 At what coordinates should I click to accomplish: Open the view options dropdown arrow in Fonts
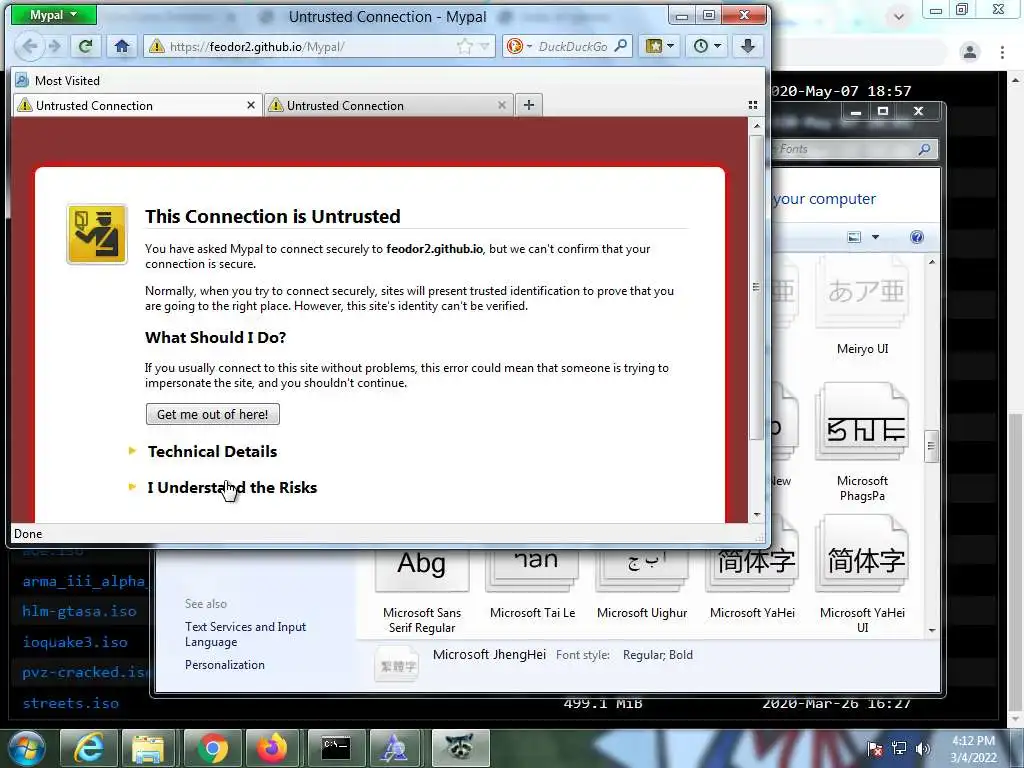click(x=875, y=237)
